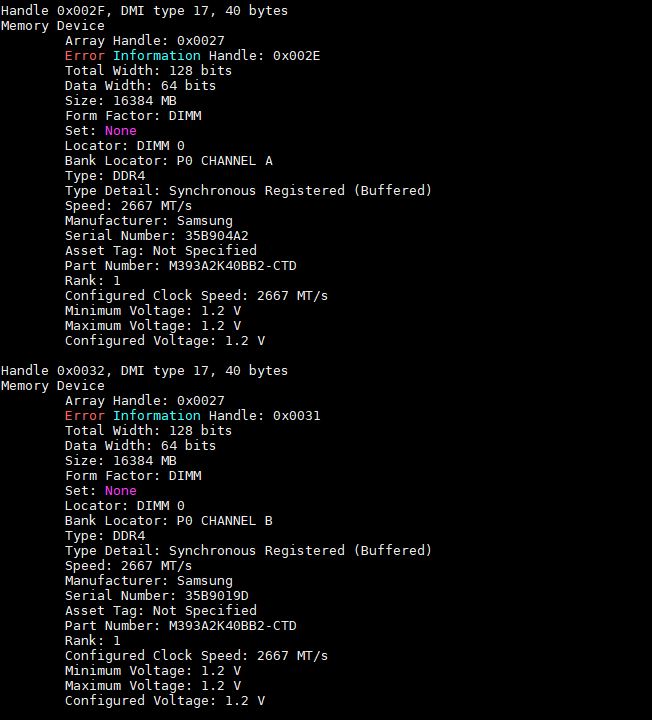The width and height of the screenshot is (652, 720).
Task: Click "Total Width: 128 bits" under Handle 0x0032
Action: (x=148, y=431)
